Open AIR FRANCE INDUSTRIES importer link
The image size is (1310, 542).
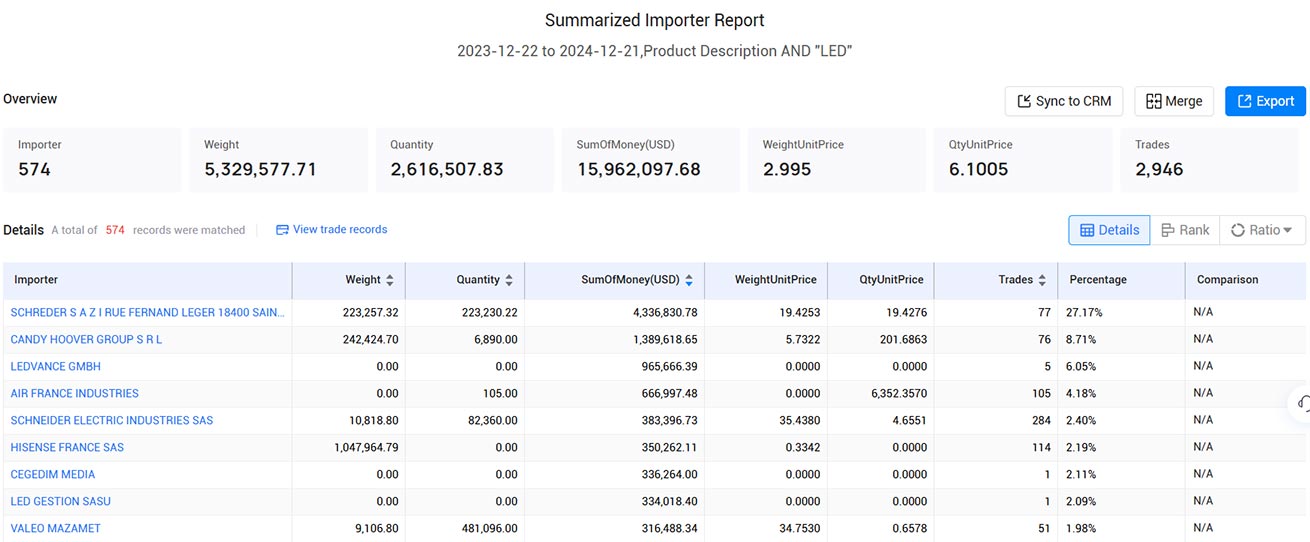pos(75,394)
